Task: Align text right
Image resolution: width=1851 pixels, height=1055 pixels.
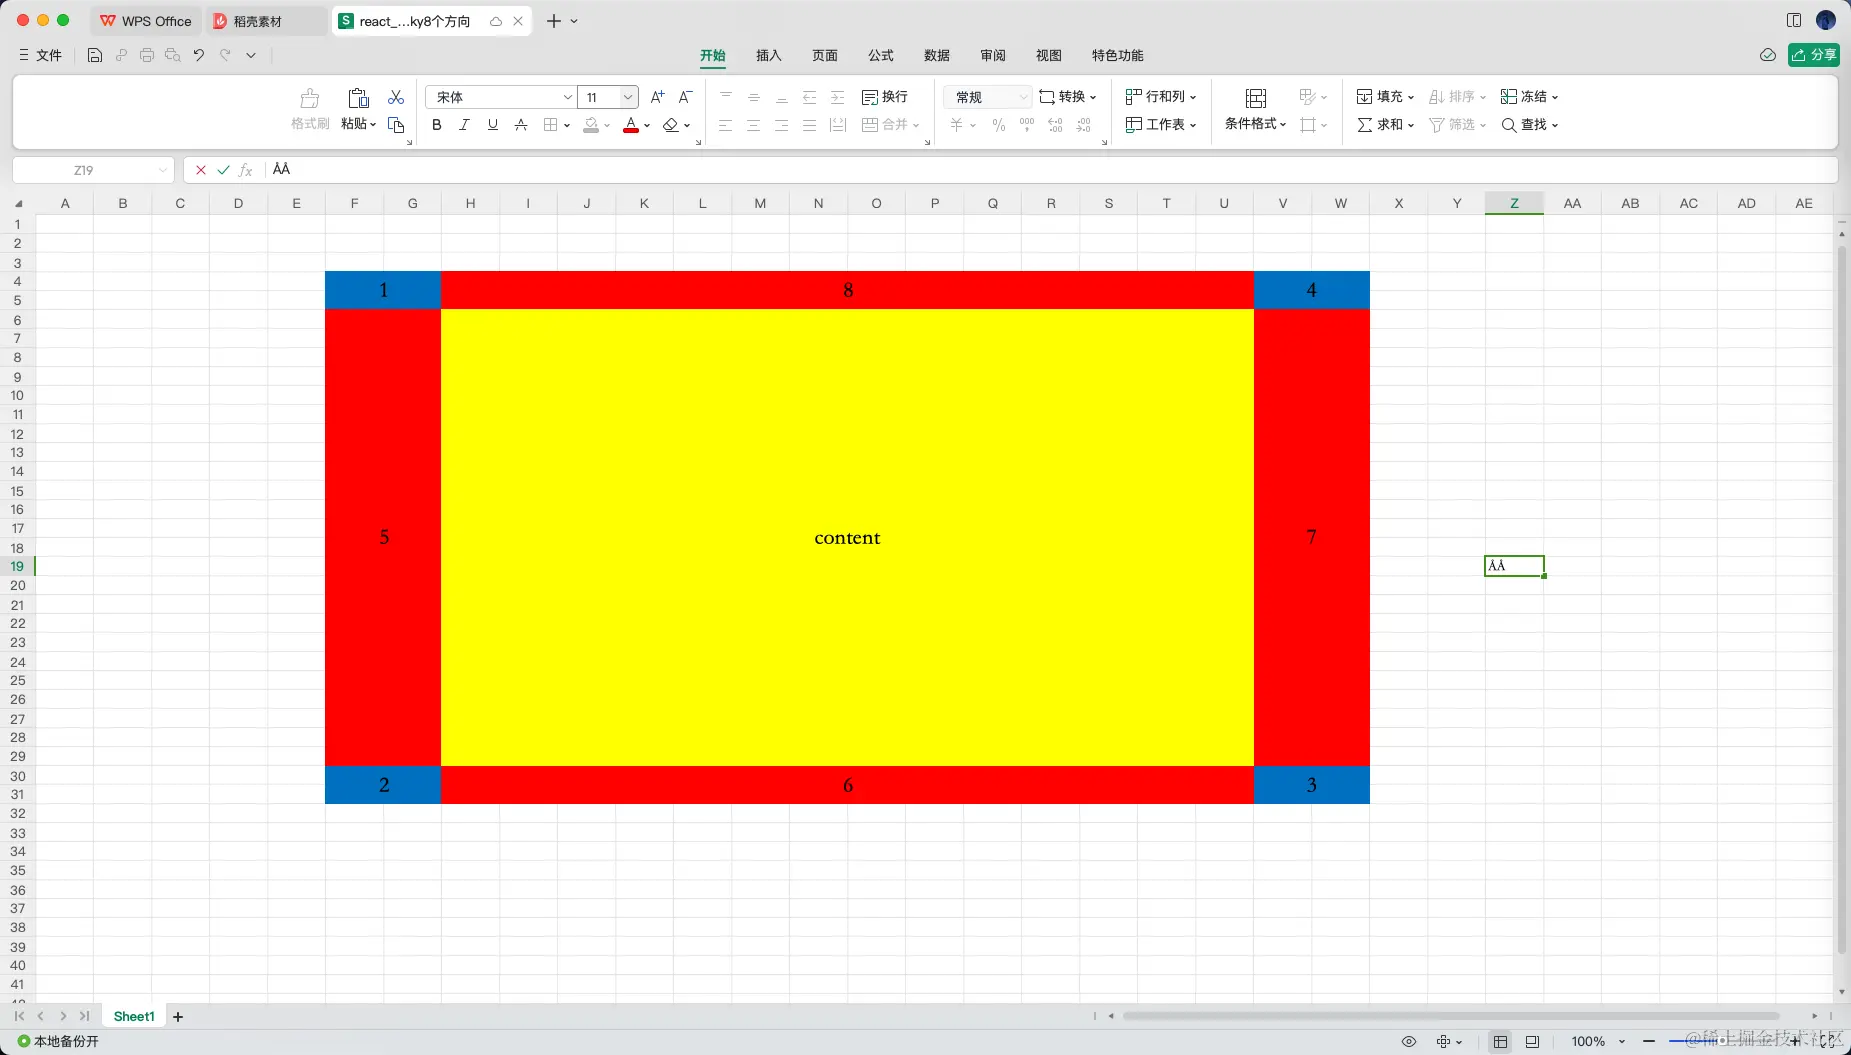Action: [x=782, y=125]
